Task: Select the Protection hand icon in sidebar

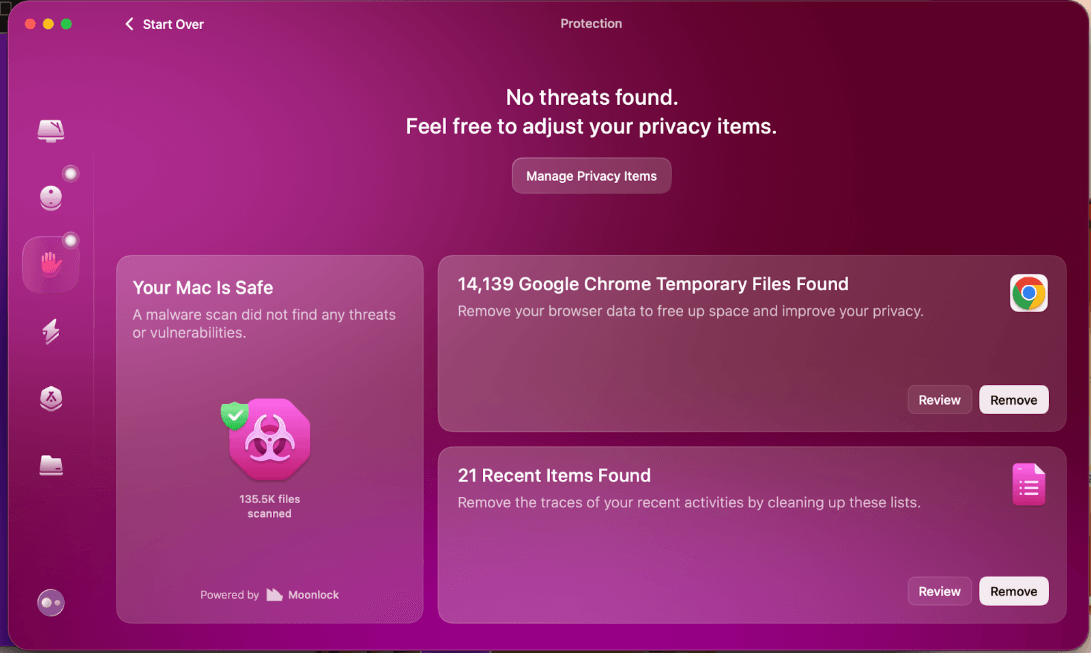Action: tap(51, 264)
